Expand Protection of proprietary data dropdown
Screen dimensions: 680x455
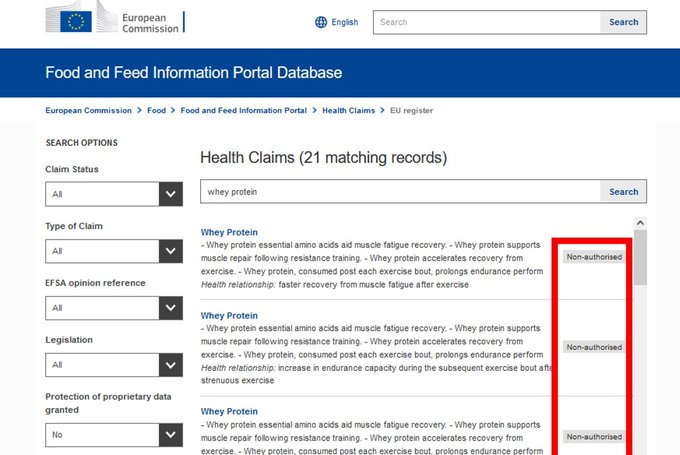114,435
